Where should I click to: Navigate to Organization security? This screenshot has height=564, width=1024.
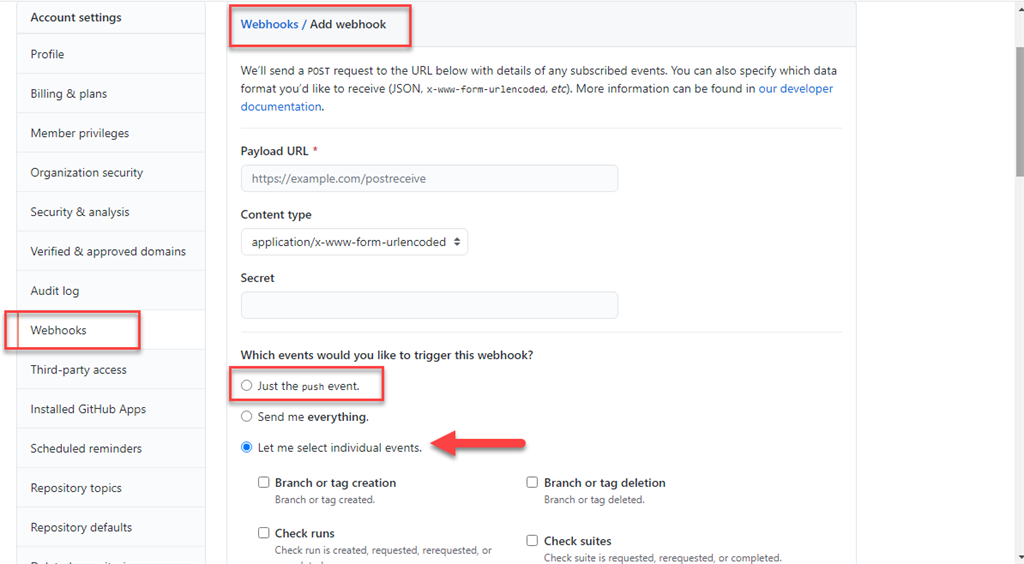86,172
